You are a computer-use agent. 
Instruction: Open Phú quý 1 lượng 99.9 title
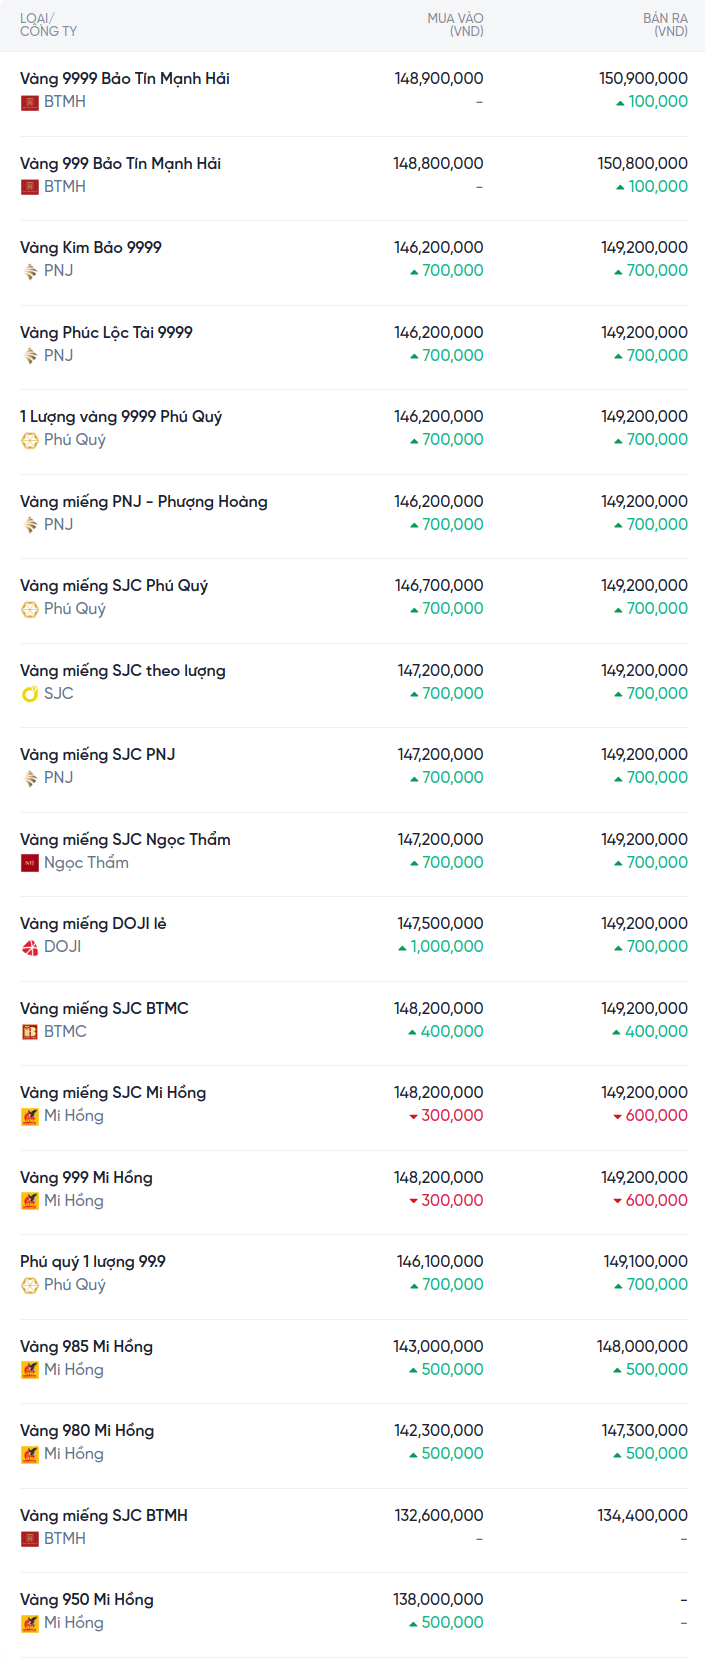click(x=93, y=1261)
